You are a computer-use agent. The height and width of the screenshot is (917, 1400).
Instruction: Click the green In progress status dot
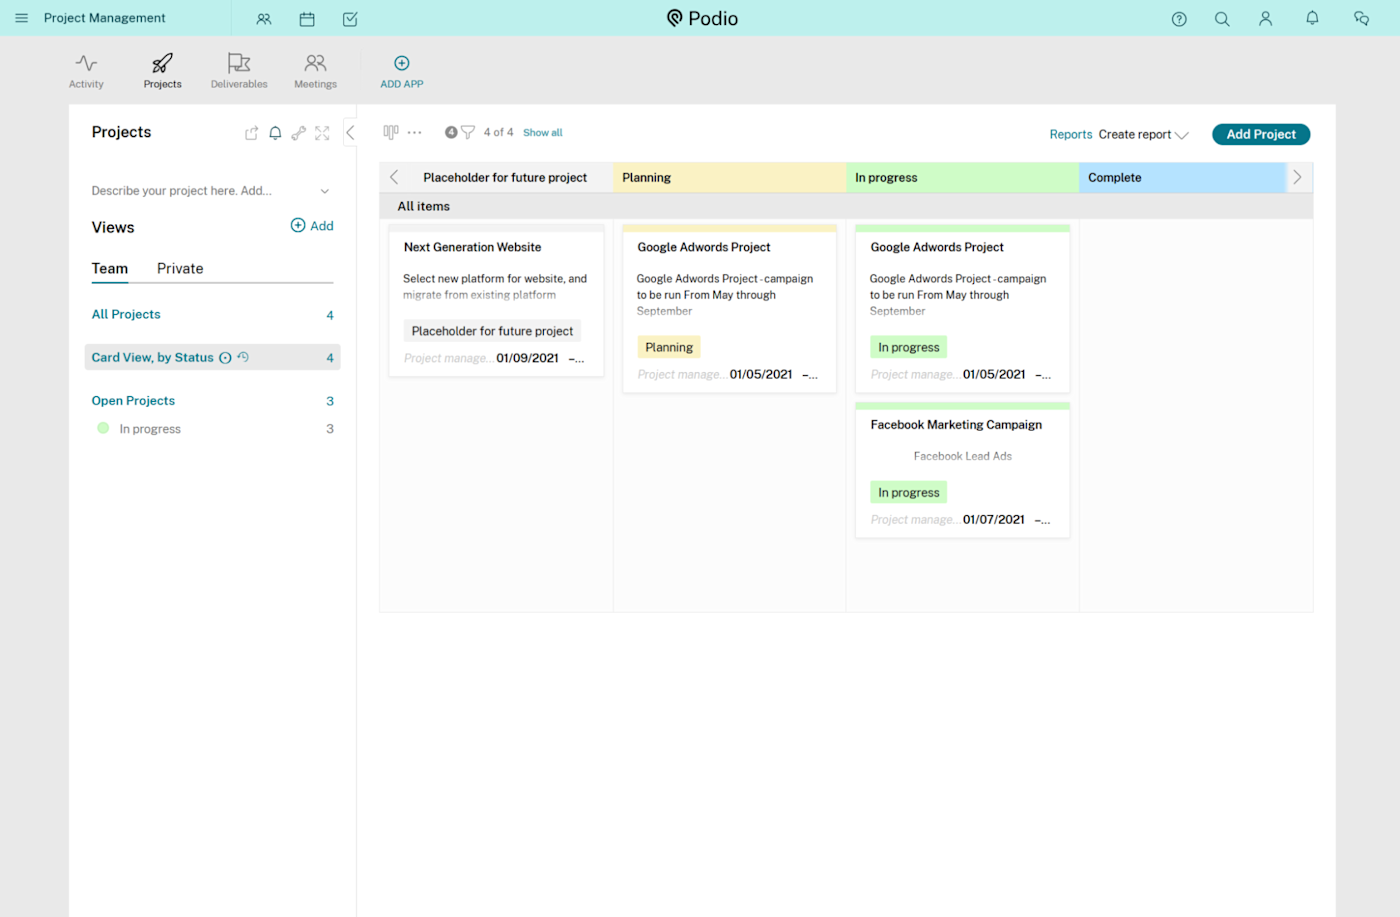click(x=103, y=428)
